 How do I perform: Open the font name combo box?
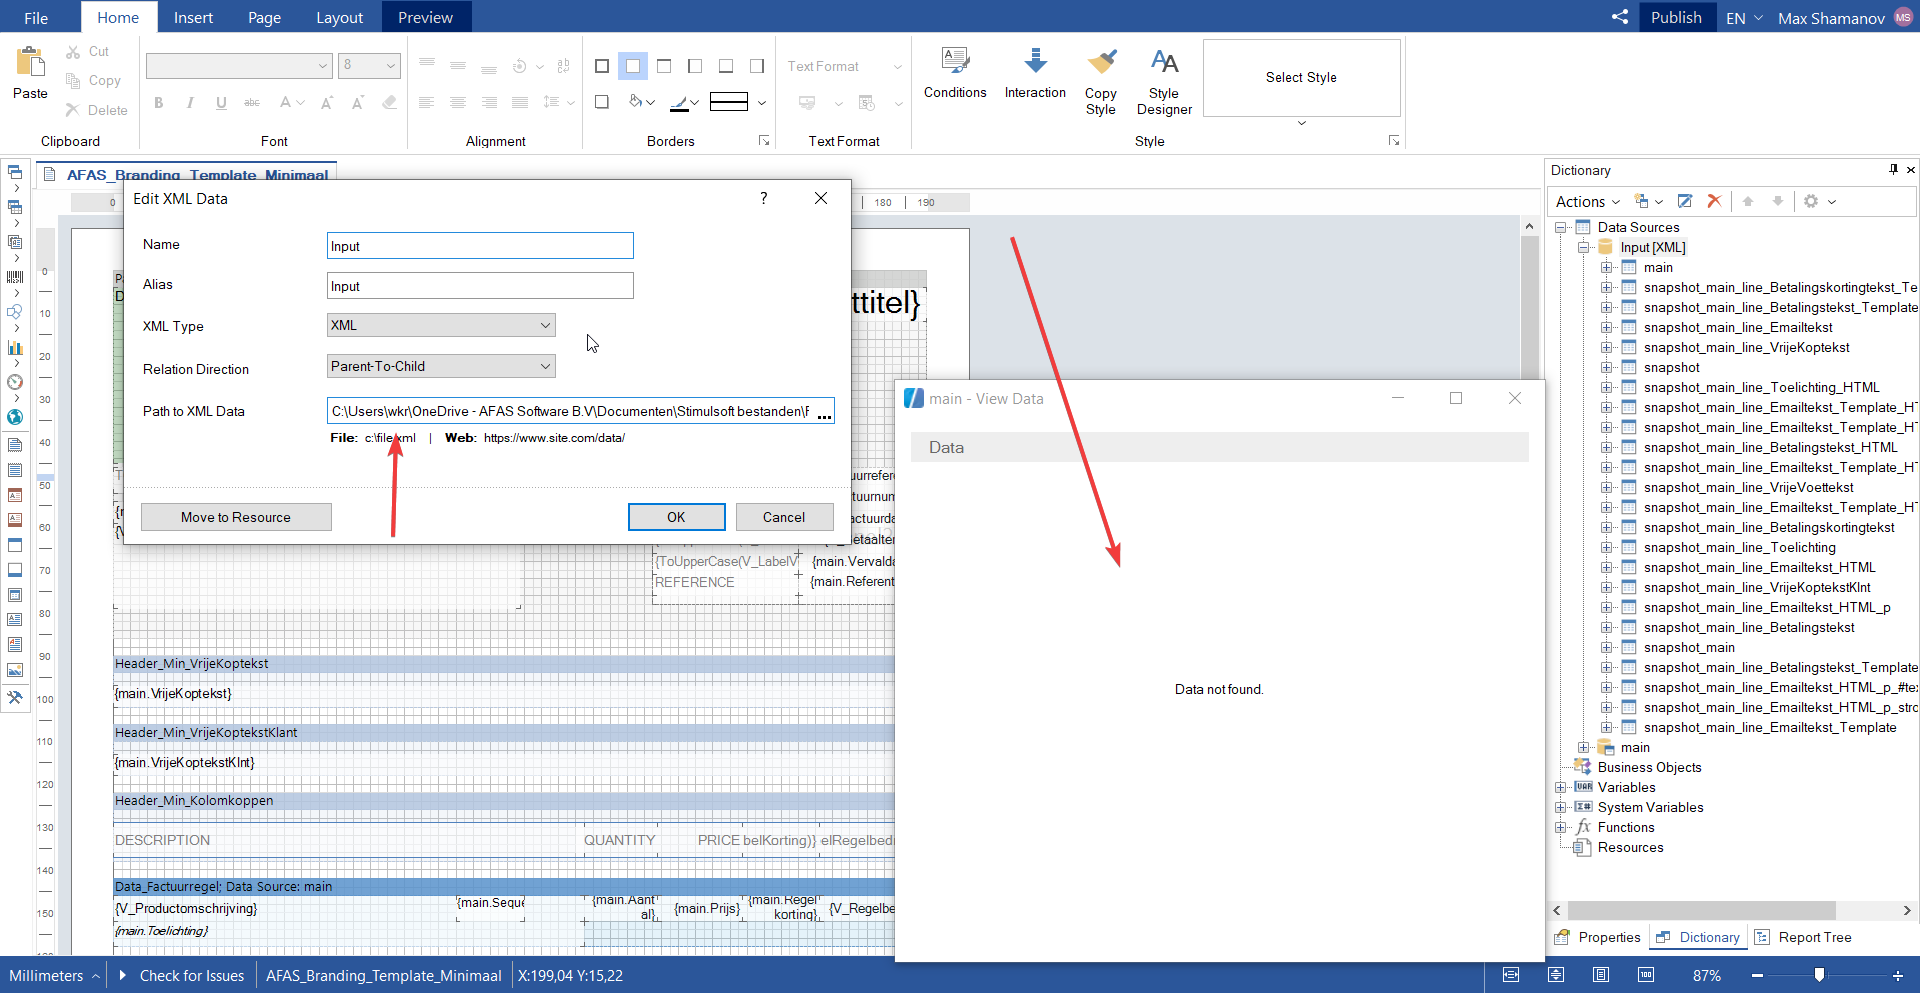coord(239,66)
